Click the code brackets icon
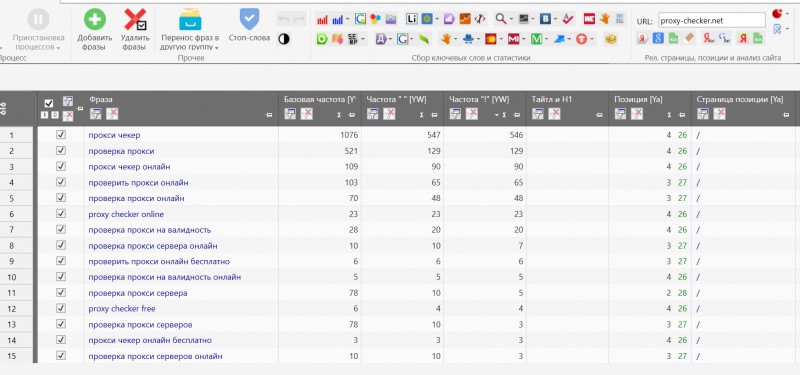Viewport: 800px width, 375px height. [x=480, y=19]
